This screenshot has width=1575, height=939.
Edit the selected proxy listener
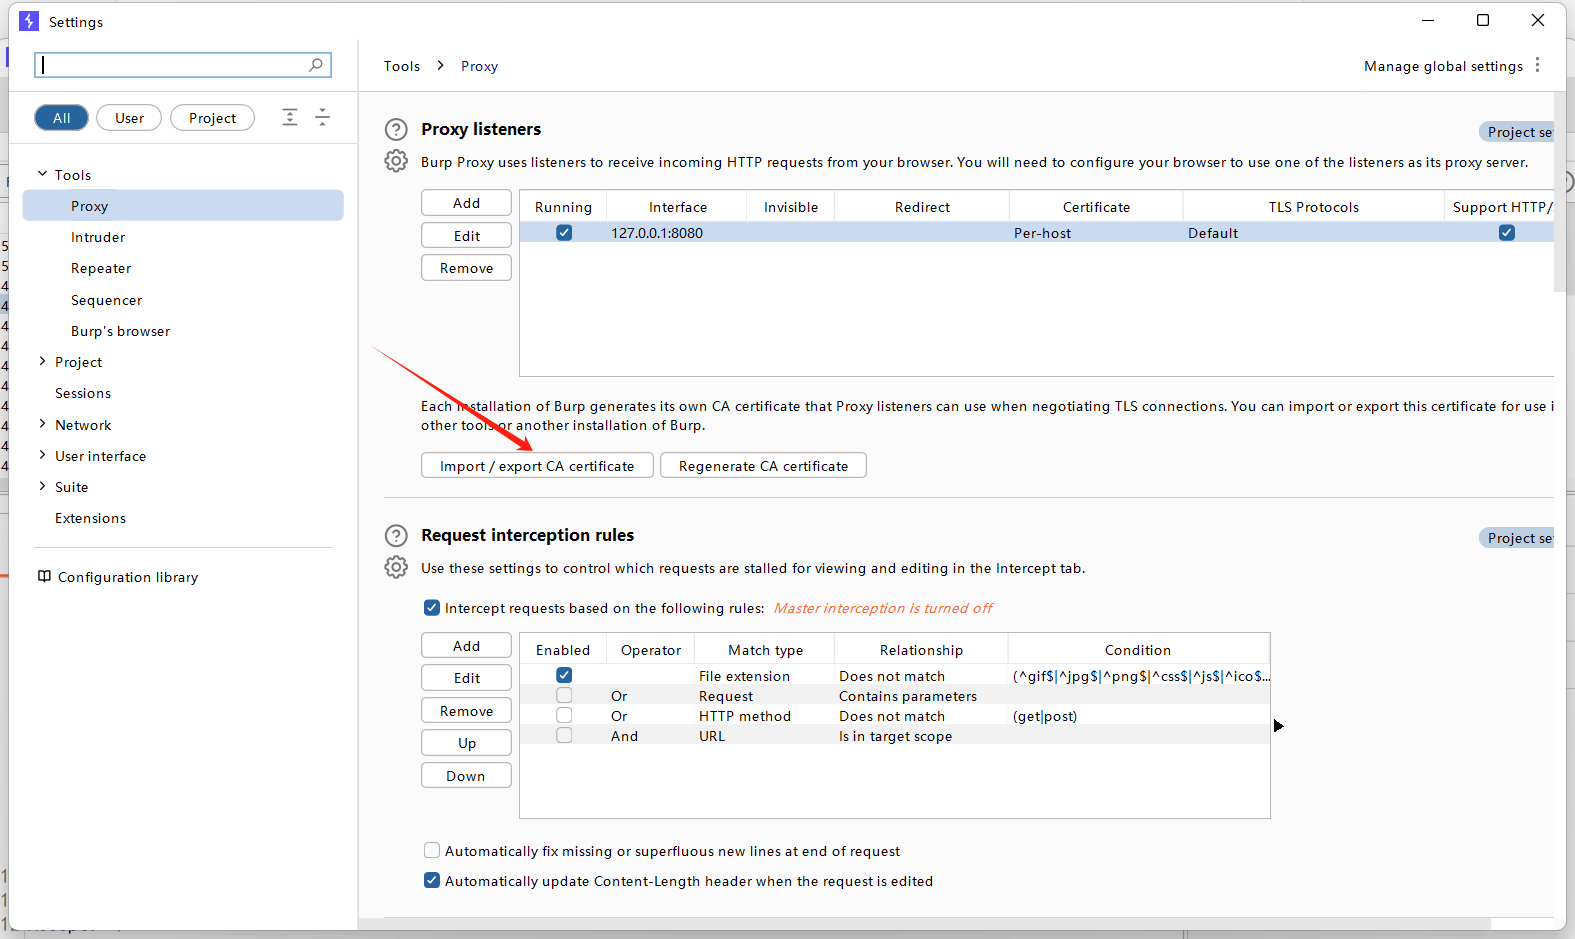pyautogui.click(x=466, y=236)
